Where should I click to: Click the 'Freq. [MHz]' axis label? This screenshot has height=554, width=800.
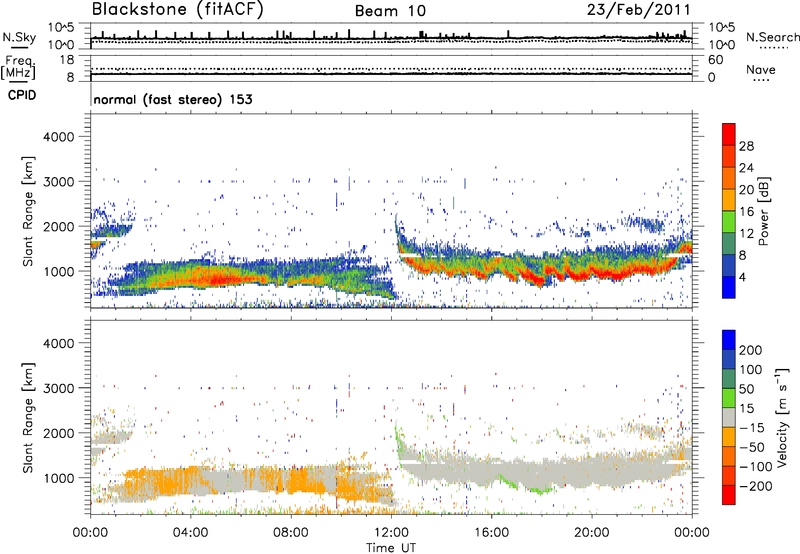(x=18, y=68)
